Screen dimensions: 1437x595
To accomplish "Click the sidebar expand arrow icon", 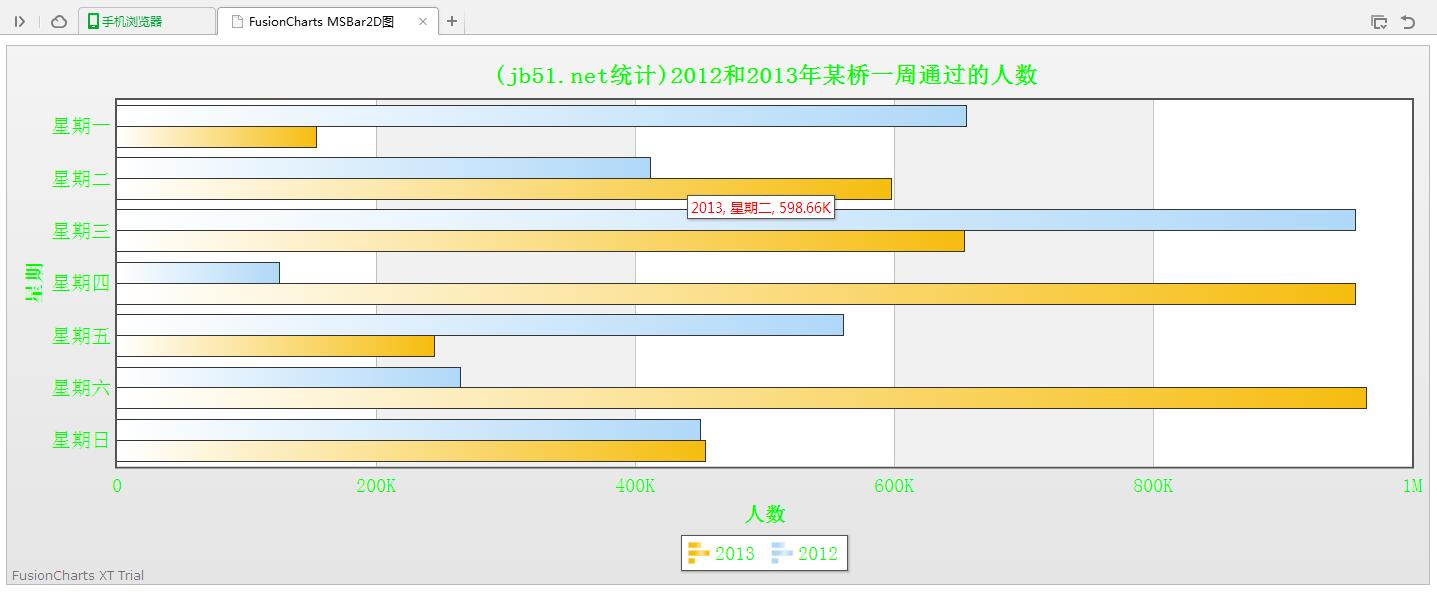I will point(20,21).
